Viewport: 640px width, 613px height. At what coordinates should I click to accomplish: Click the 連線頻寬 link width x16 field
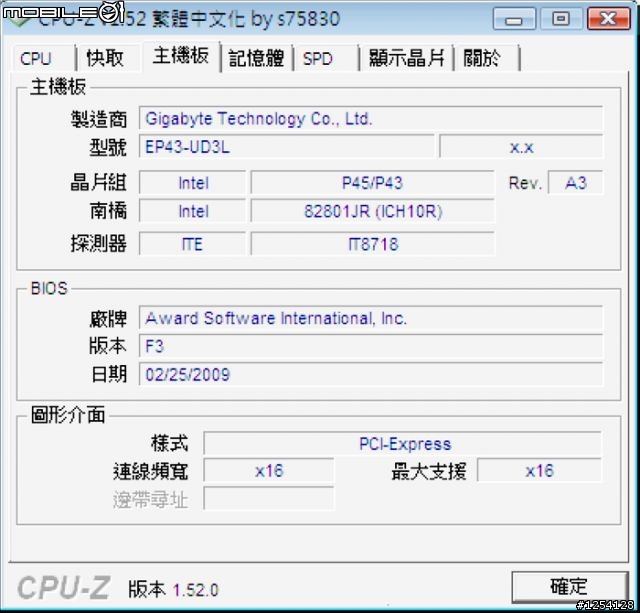click(269, 471)
